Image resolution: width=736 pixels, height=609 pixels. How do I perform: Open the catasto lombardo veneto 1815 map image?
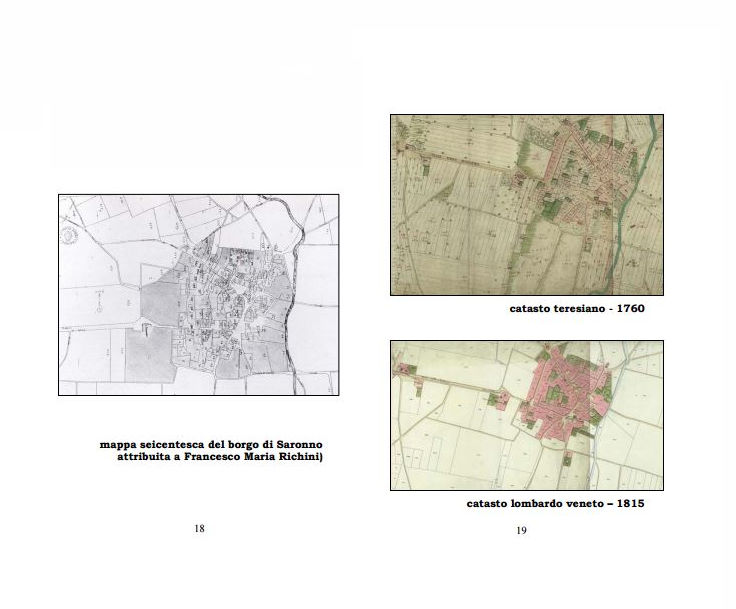527,416
